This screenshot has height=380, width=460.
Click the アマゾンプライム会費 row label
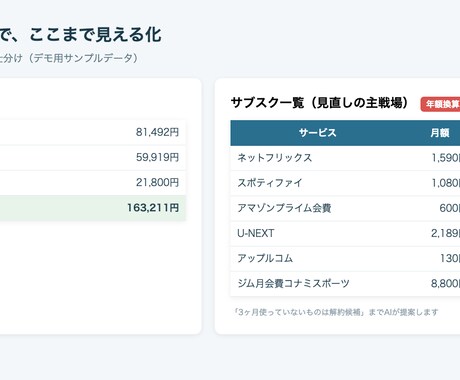pyautogui.click(x=284, y=208)
